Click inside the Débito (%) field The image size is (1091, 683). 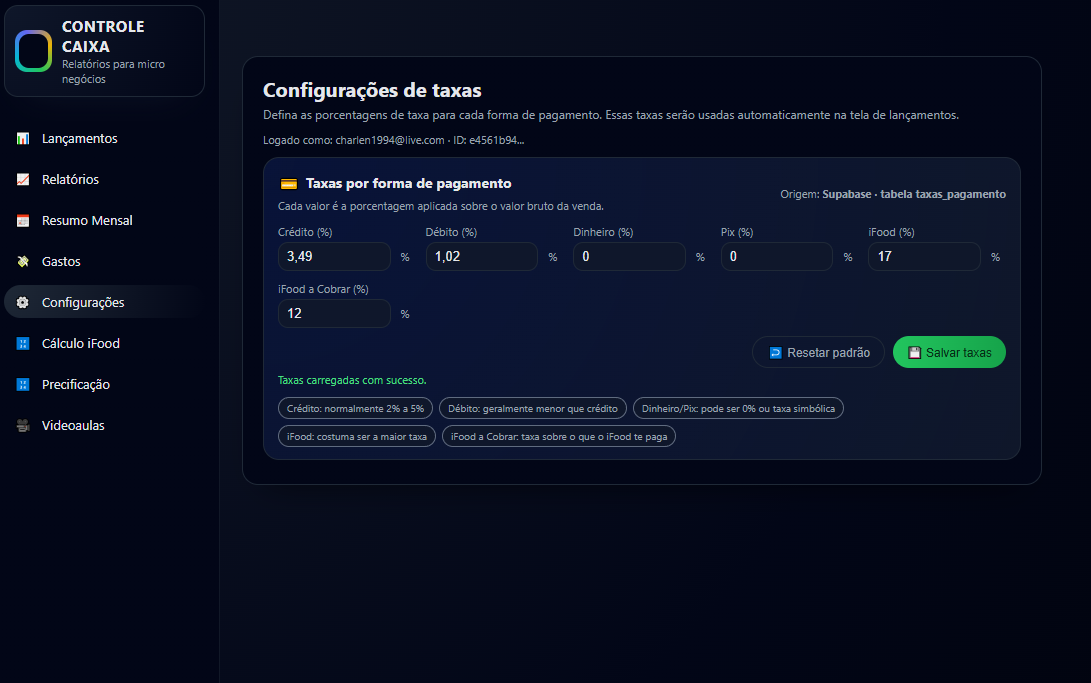tap(481, 256)
